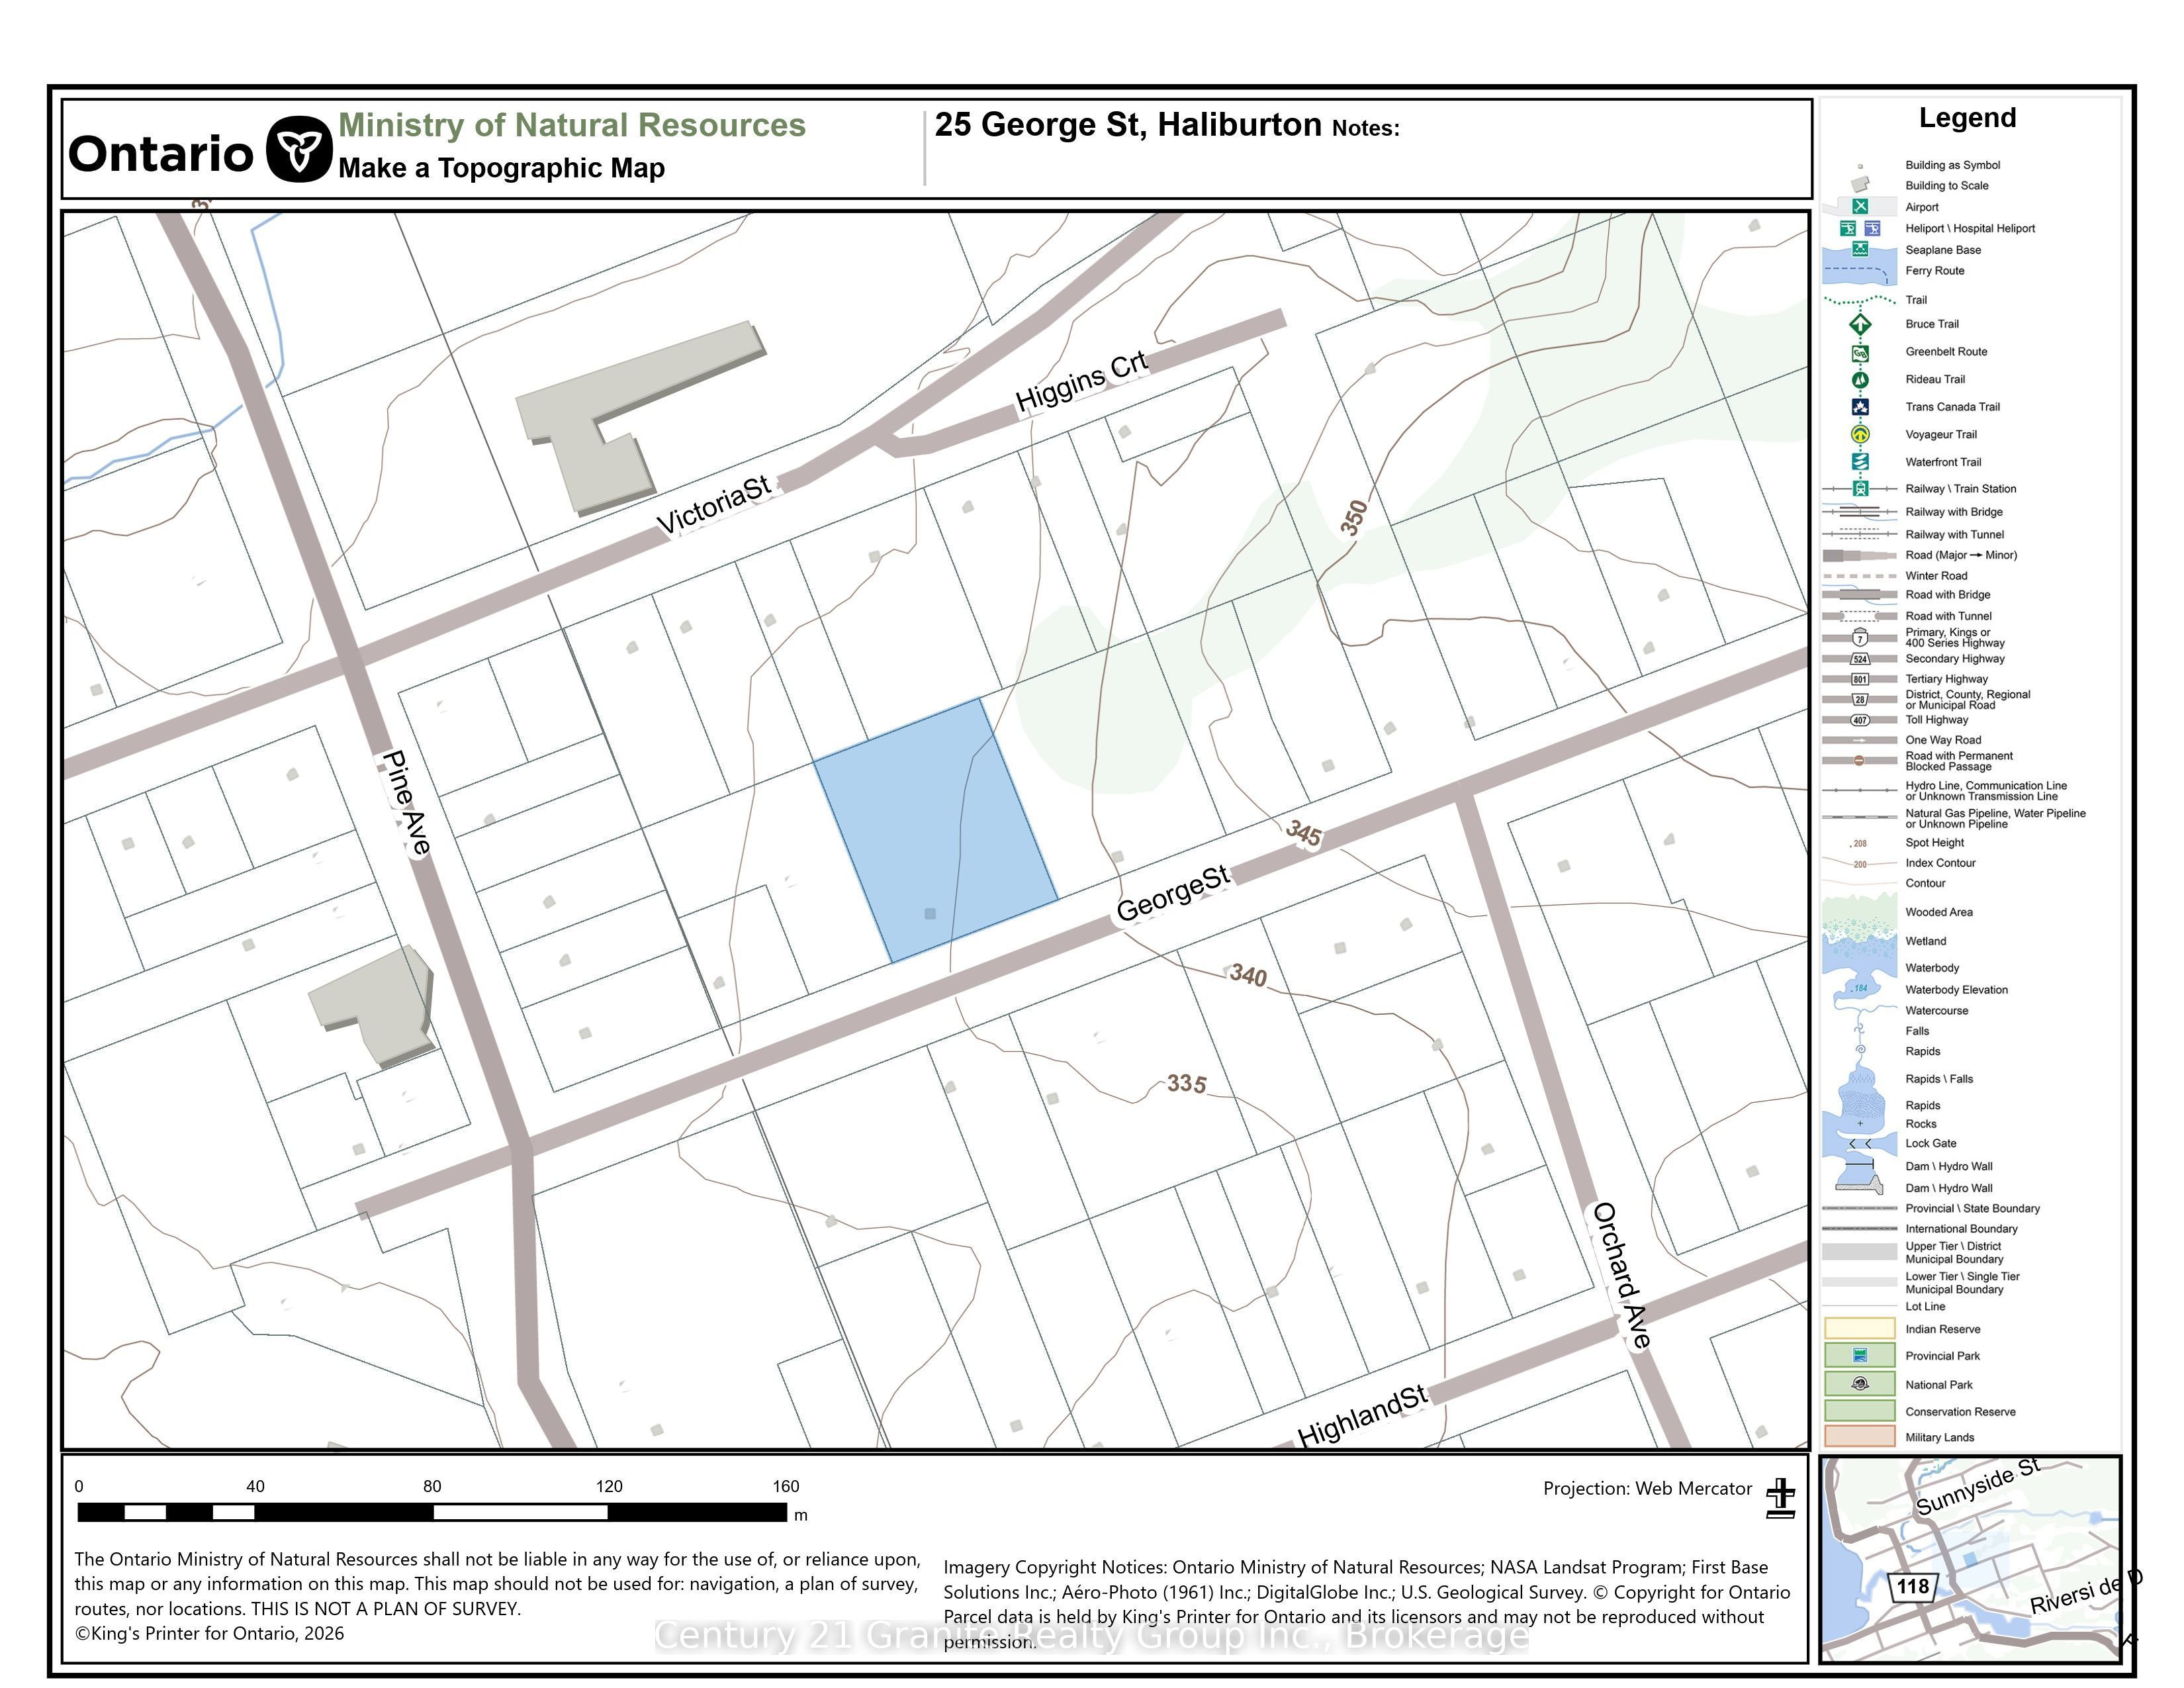The image size is (2184, 1688).
Task: Click the Trans Canada Trail icon
Action: click(1860, 407)
